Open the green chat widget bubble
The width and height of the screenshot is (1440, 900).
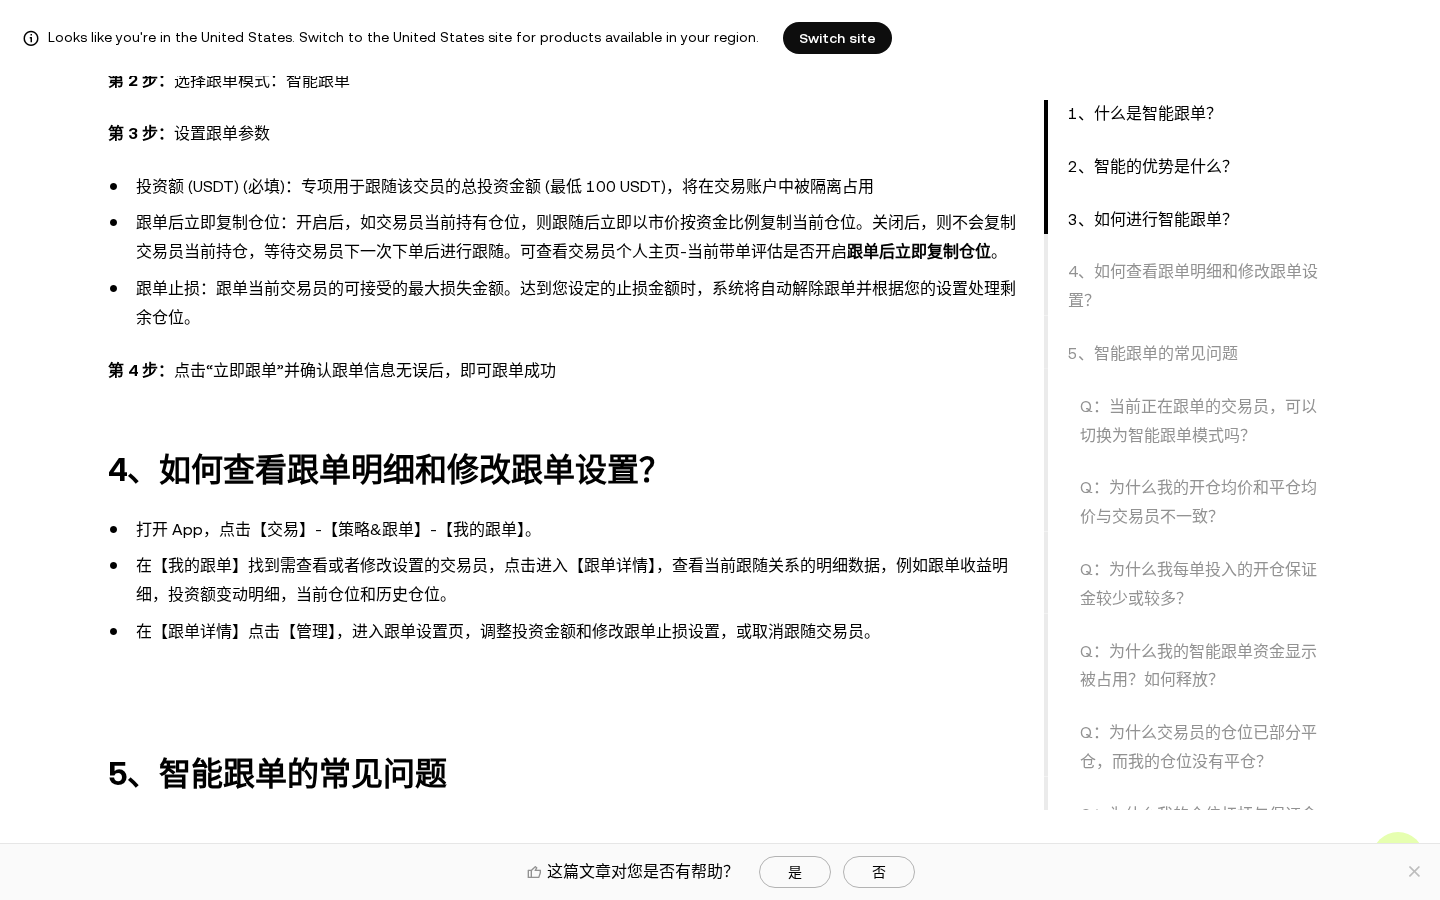1398,838
